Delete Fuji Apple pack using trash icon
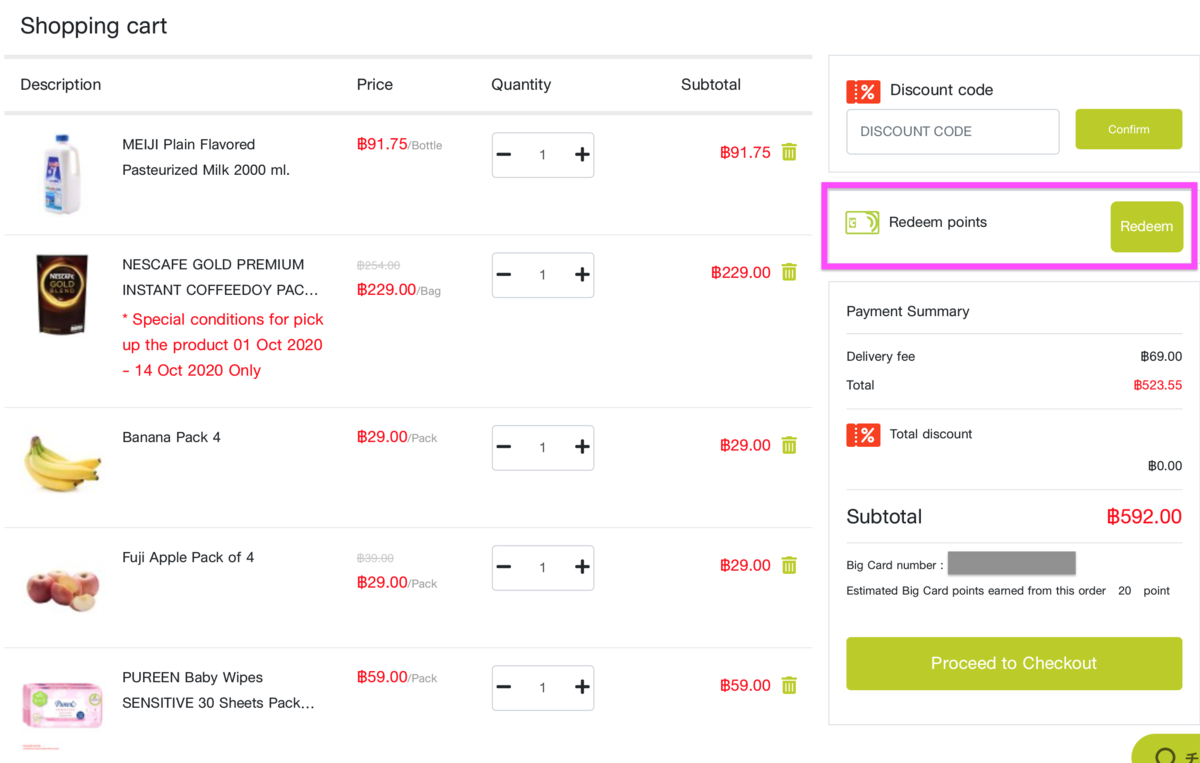The height and width of the screenshot is (763, 1200). (x=789, y=565)
